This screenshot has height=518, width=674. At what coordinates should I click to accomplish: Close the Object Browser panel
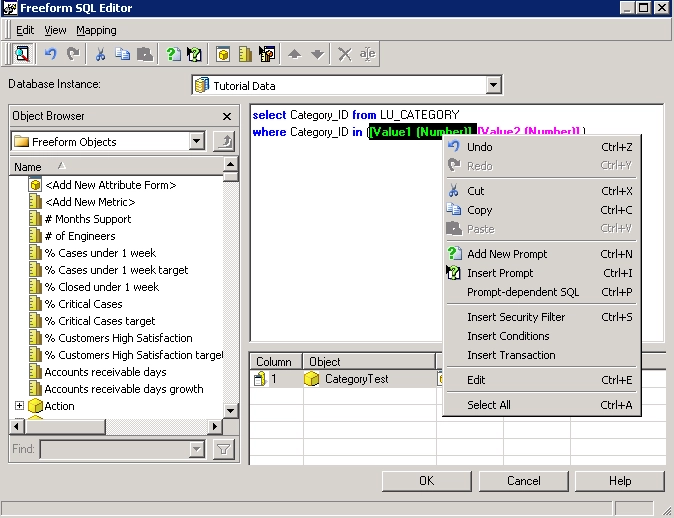coord(227,116)
